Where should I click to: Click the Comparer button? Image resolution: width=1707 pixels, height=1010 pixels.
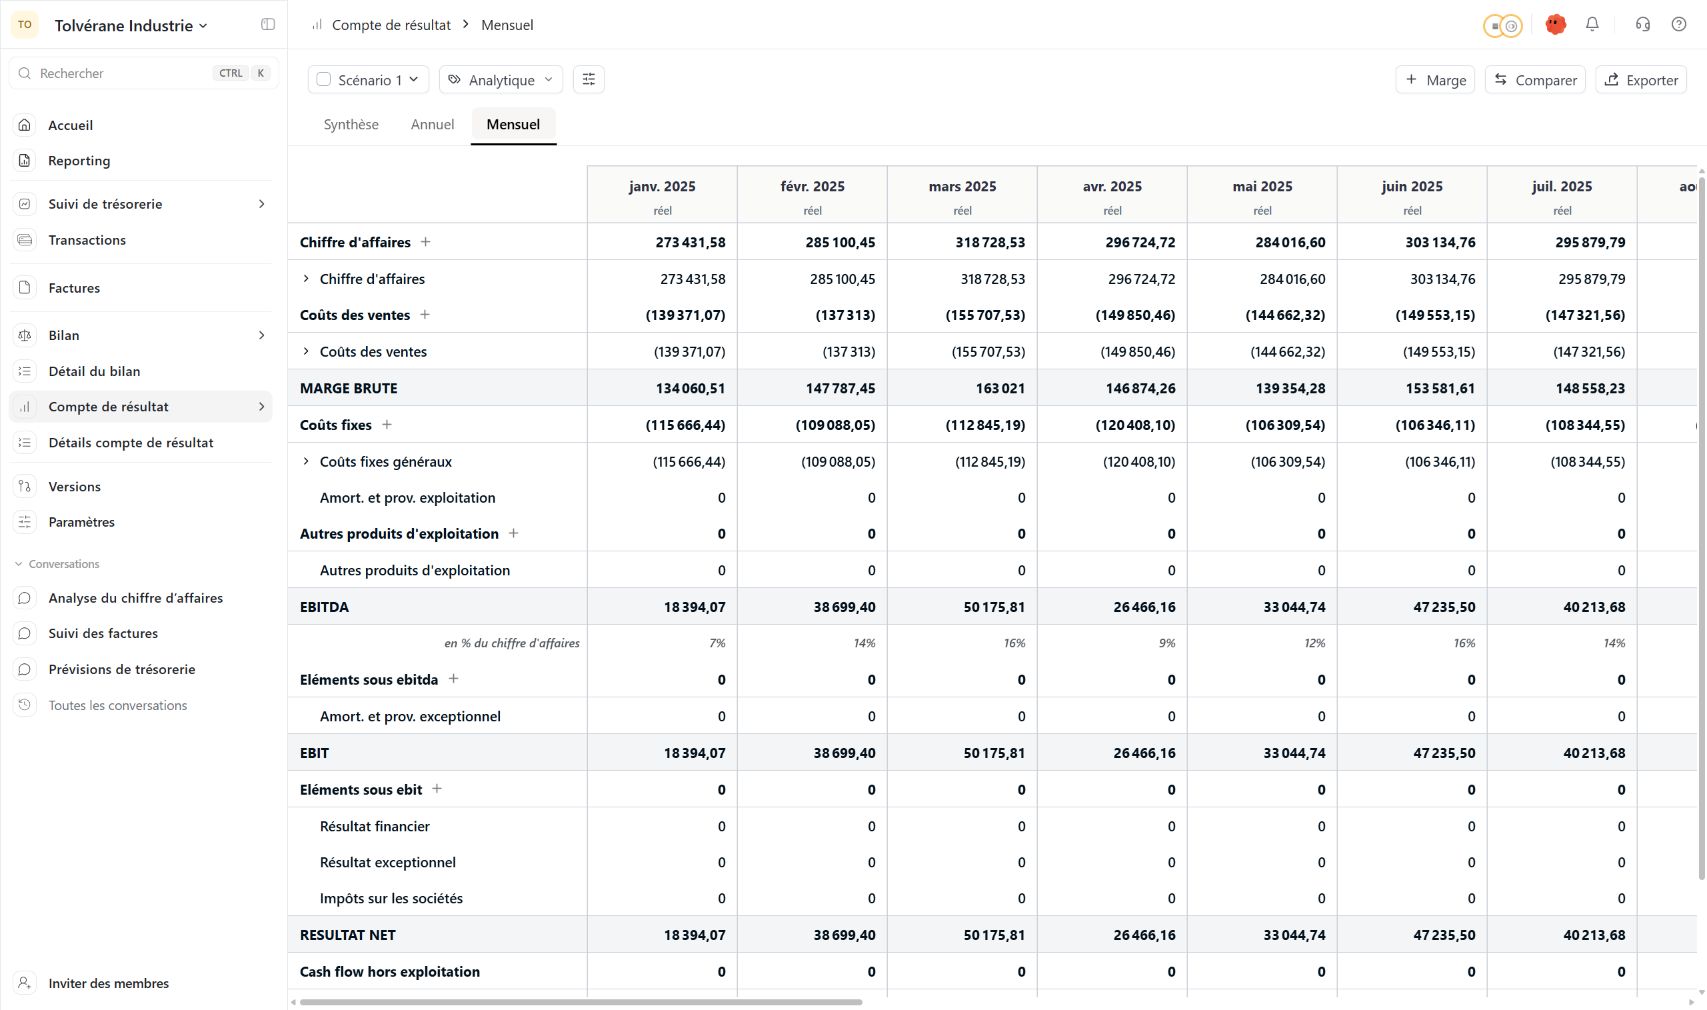(x=1535, y=80)
